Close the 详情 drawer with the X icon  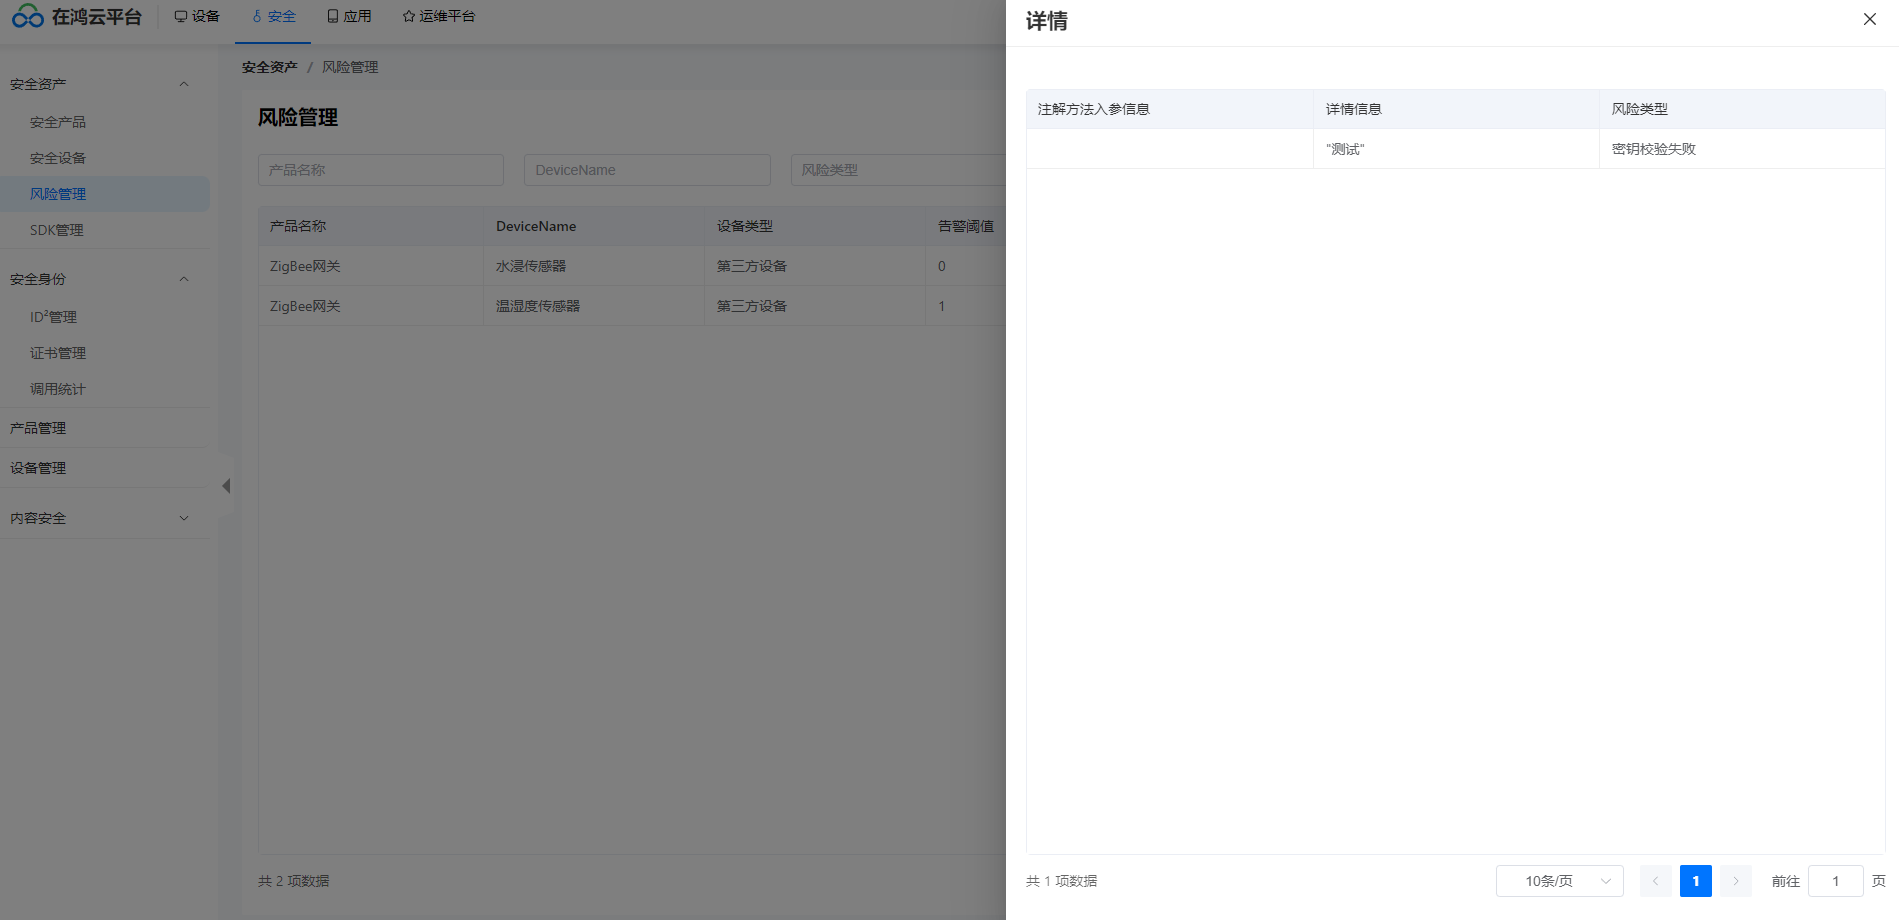[x=1869, y=19]
